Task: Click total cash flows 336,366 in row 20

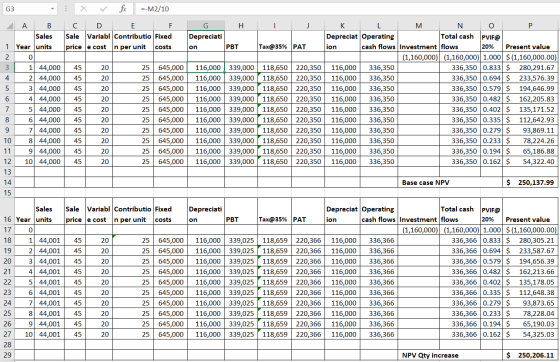Action: (460, 261)
